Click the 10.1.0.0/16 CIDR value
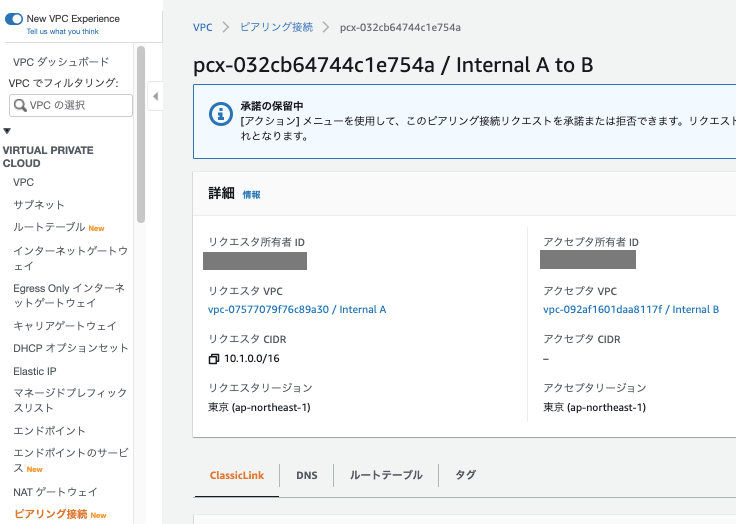The image size is (736, 524). click(252, 359)
